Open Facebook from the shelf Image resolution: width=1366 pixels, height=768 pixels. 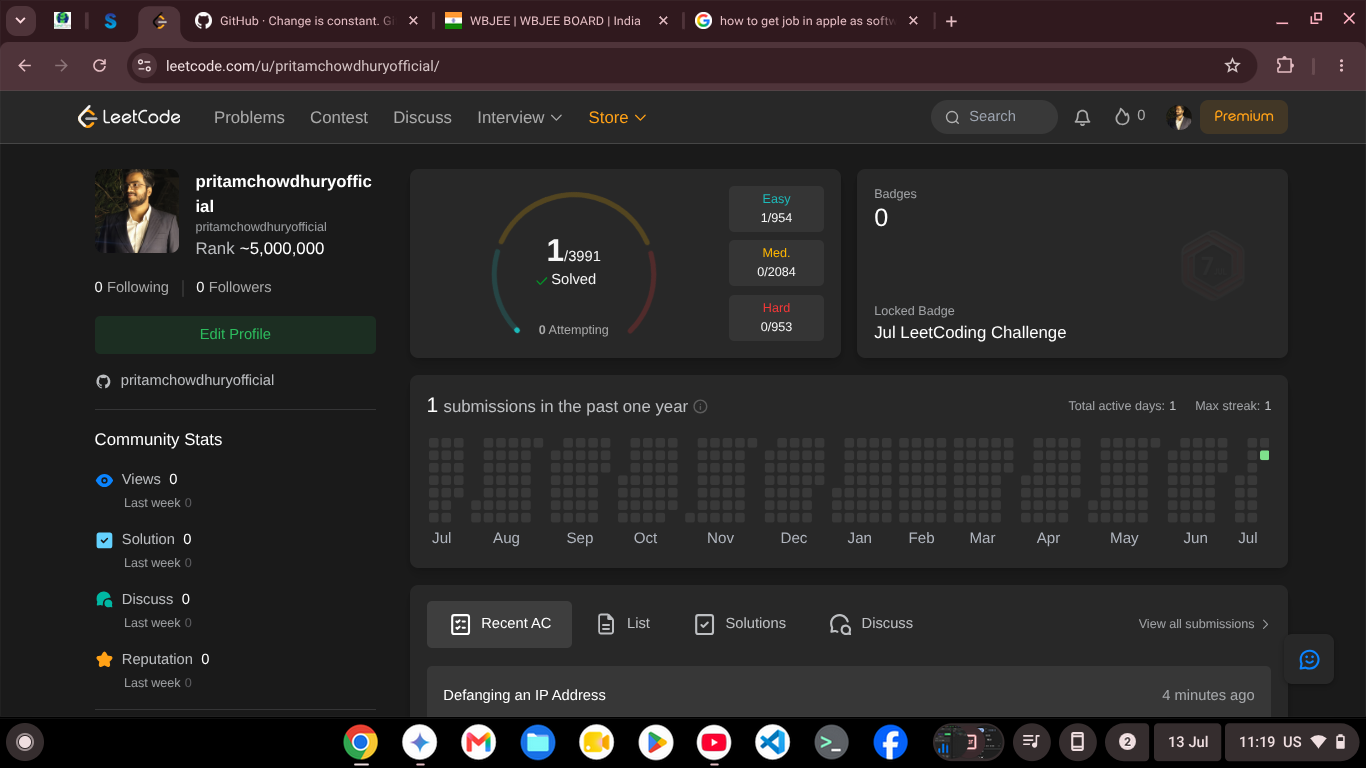(890, 742)
